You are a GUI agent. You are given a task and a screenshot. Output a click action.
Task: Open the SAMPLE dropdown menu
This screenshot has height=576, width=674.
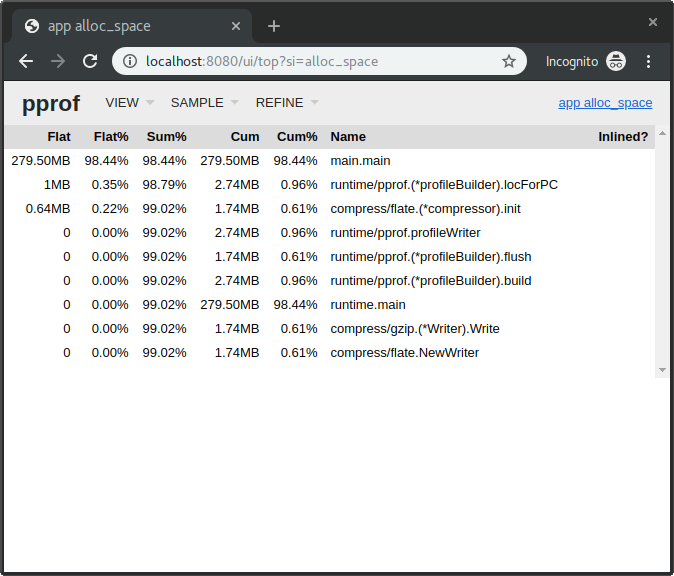pyautogui.click(x=205, y=103)
